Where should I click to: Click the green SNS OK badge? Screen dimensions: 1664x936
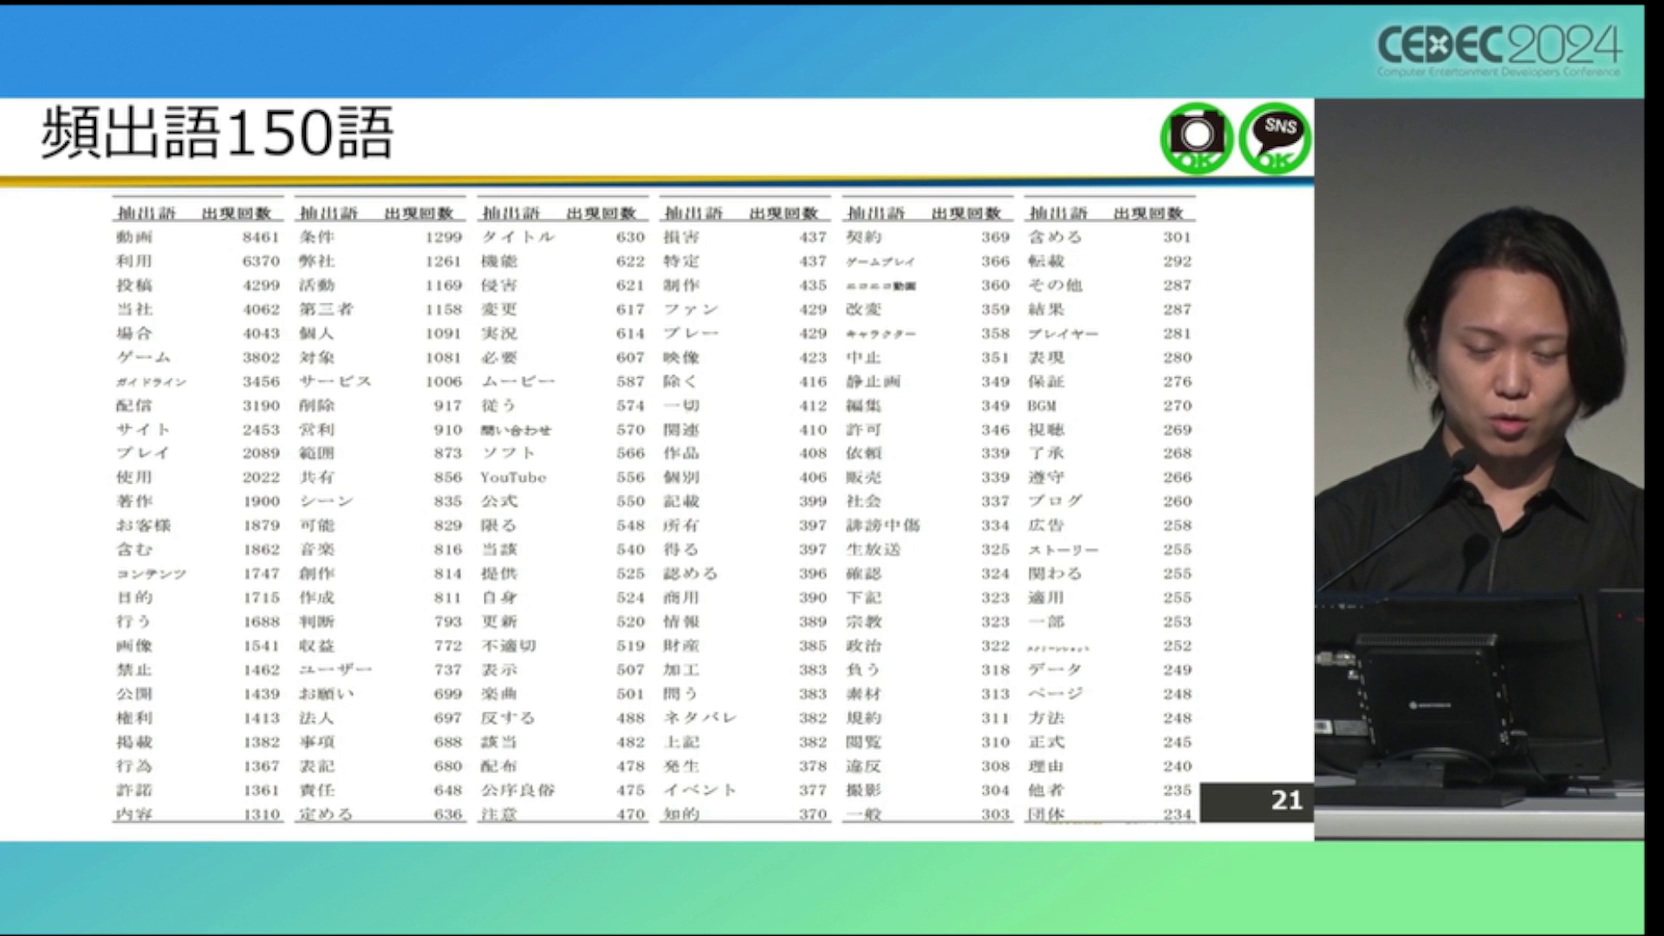coord(1275,138)
